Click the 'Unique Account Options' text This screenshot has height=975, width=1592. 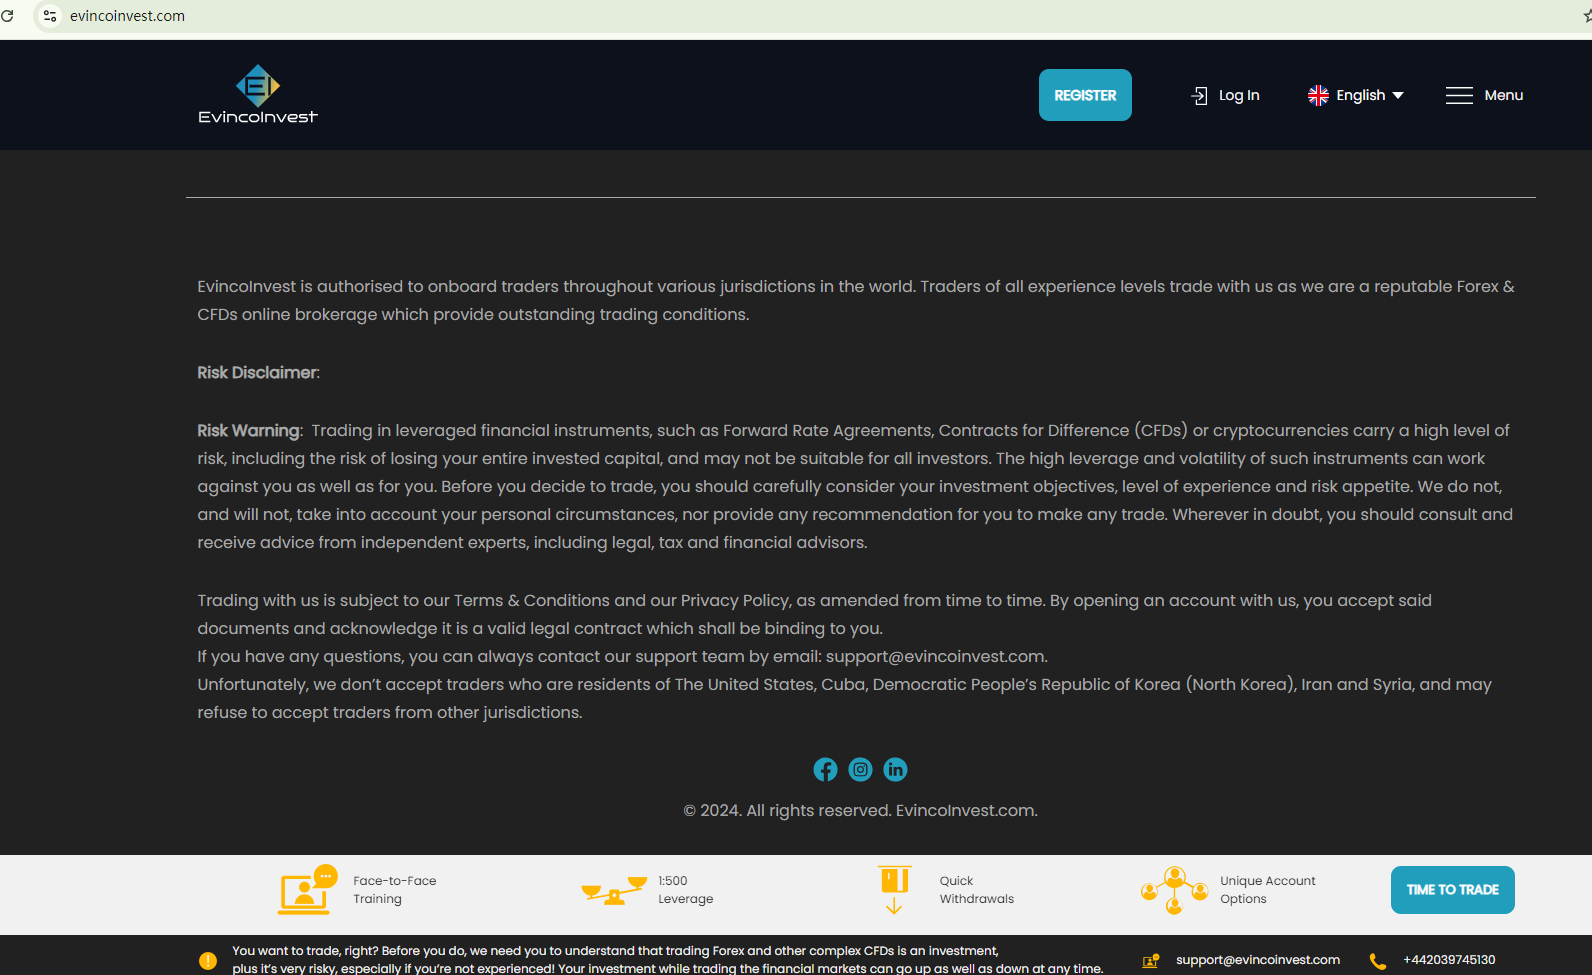coord(1268,890)
